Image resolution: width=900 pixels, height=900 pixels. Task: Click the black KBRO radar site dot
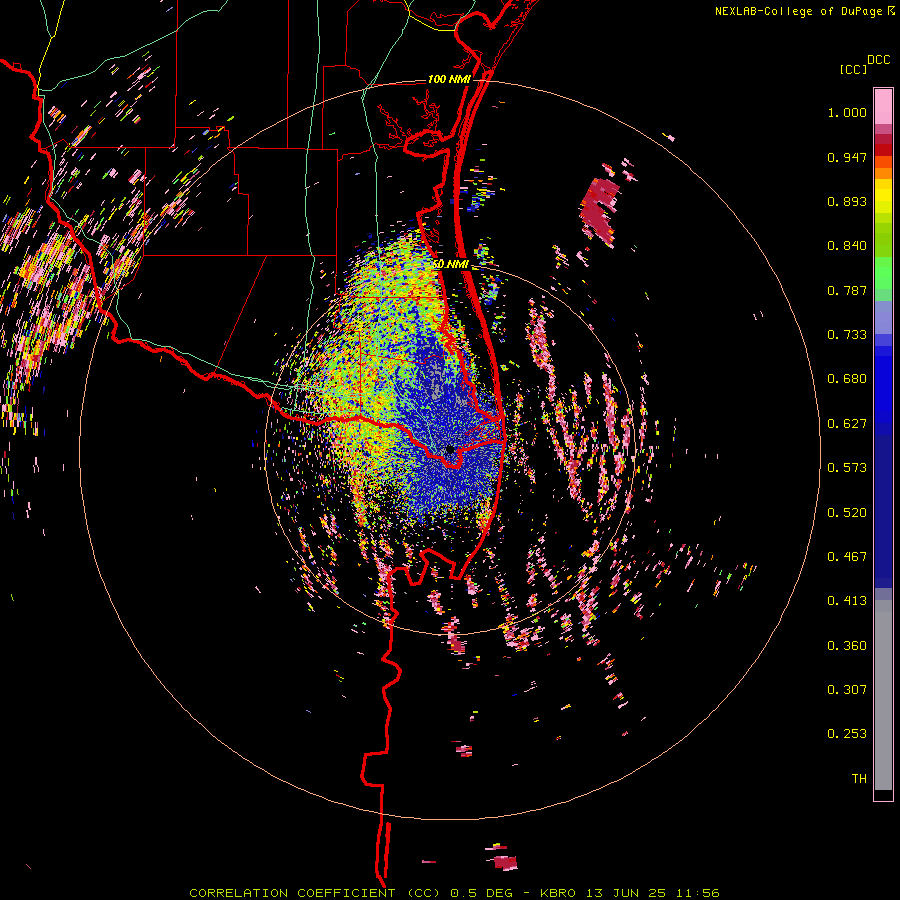pos(451,449)
